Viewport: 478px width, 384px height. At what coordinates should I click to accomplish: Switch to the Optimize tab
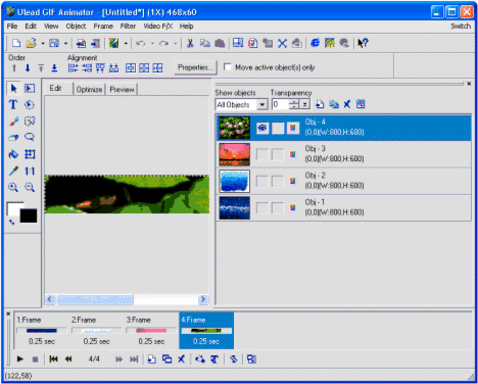click(89, 89)
